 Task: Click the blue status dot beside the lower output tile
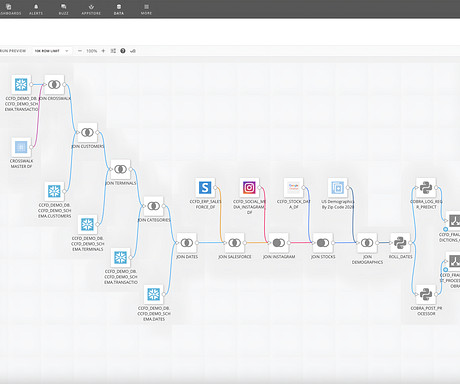tap(445, 270)
